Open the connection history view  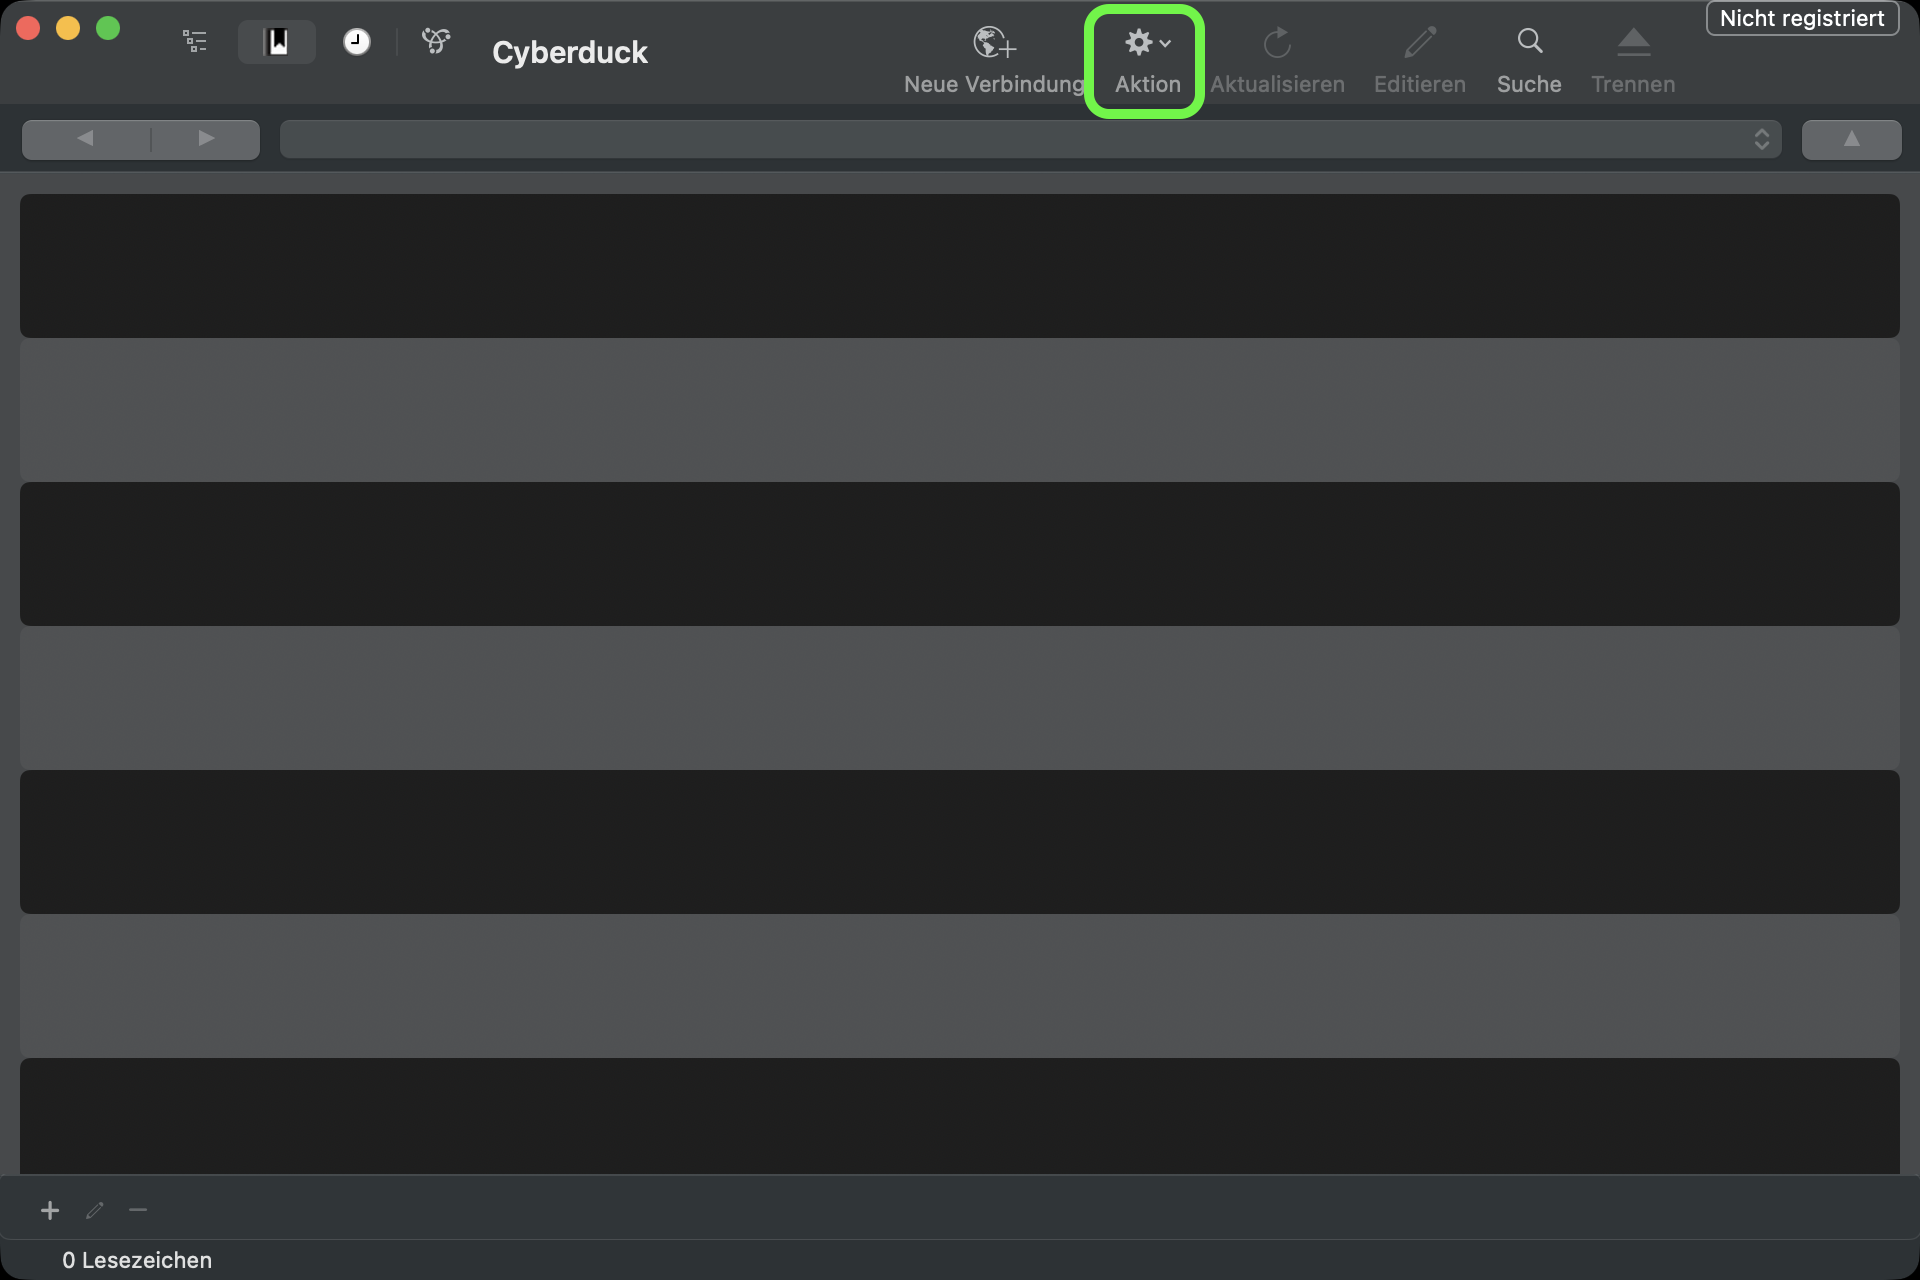tap(356, 42)
